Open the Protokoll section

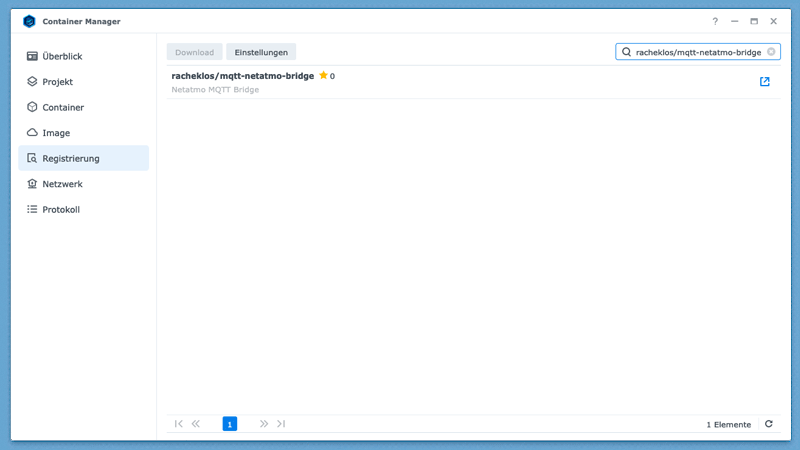[61, 210]
